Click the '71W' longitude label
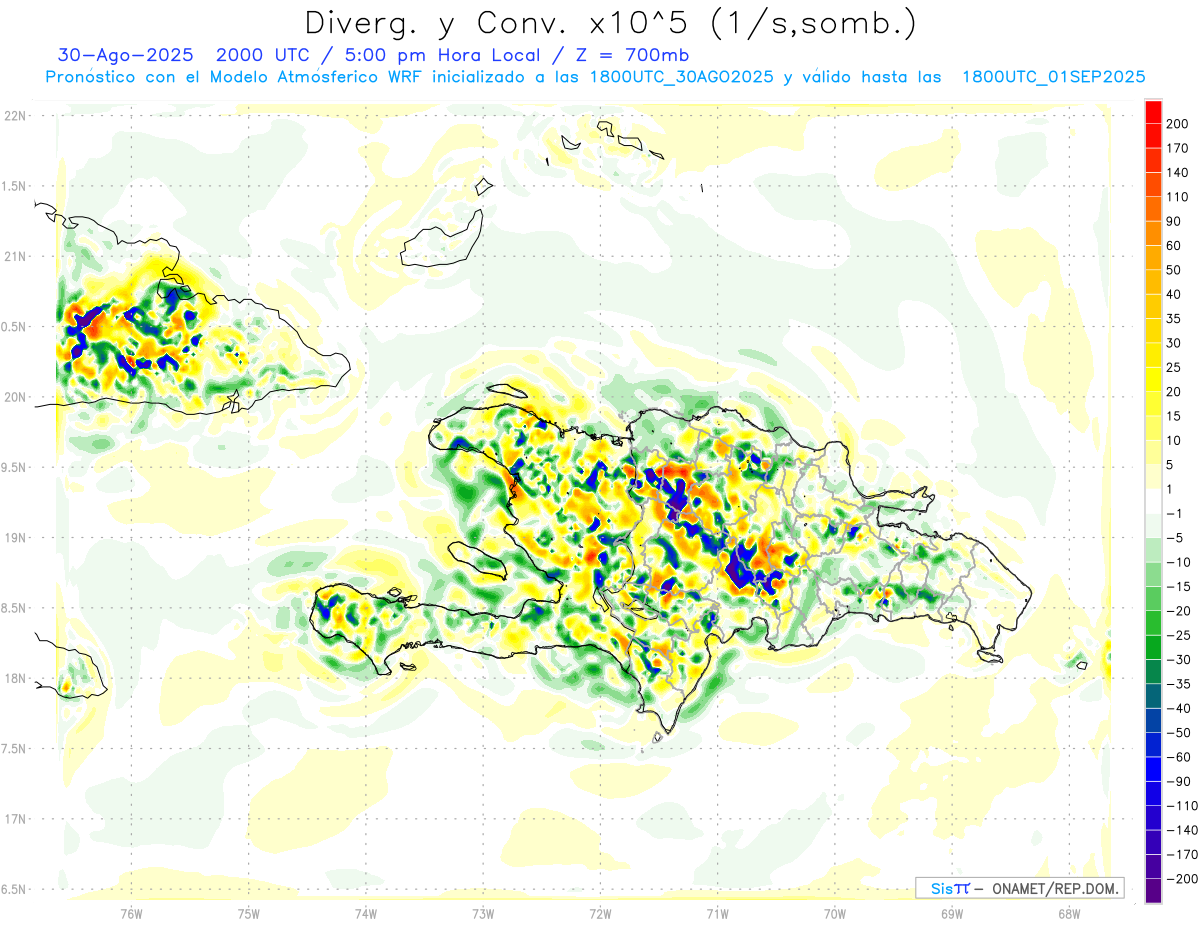Viewport: 1200px width, 927px height. coord(717,913)
